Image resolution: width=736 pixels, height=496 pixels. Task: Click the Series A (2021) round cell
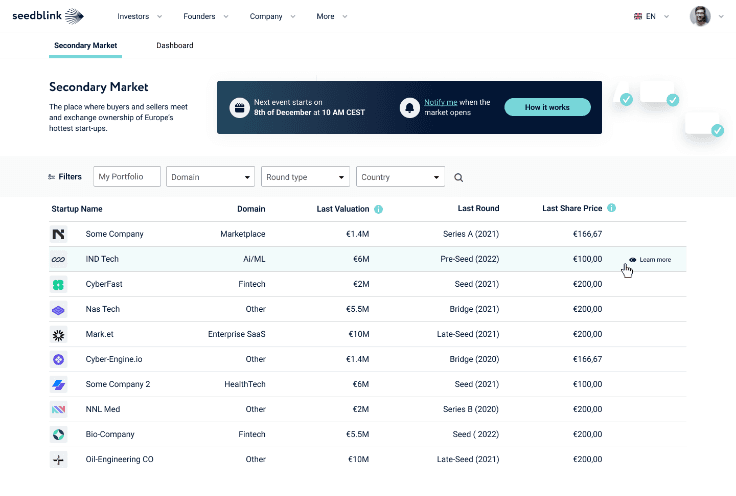(471, 234)
